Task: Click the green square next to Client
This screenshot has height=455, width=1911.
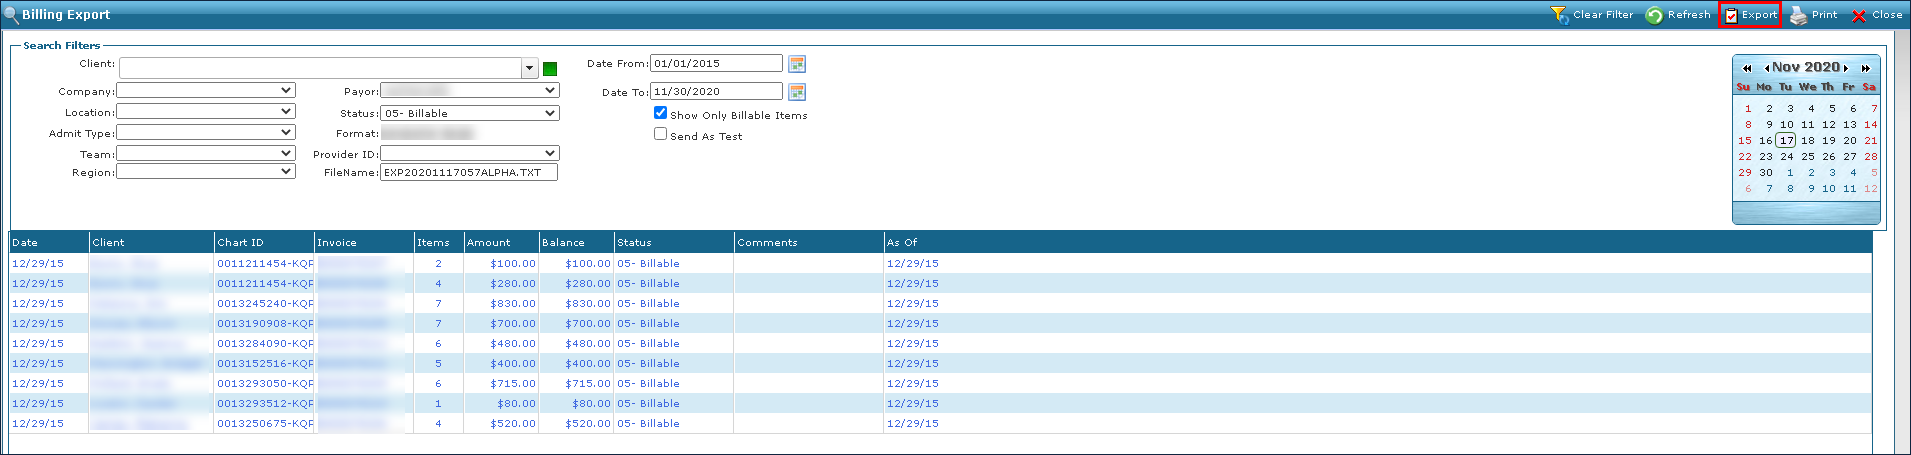Action: click(550, 69)
